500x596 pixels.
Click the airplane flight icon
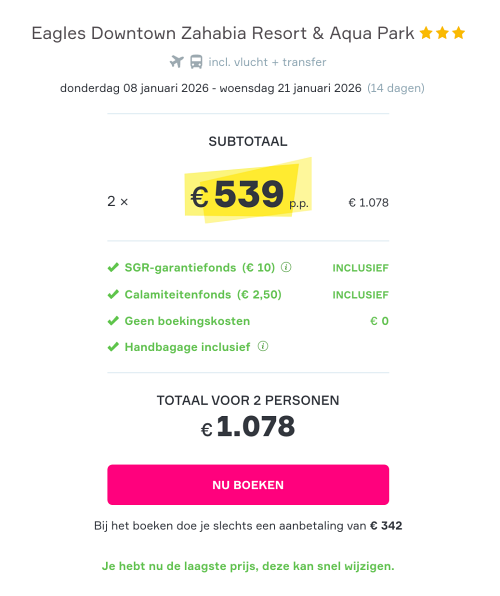(x=176, y=62)
